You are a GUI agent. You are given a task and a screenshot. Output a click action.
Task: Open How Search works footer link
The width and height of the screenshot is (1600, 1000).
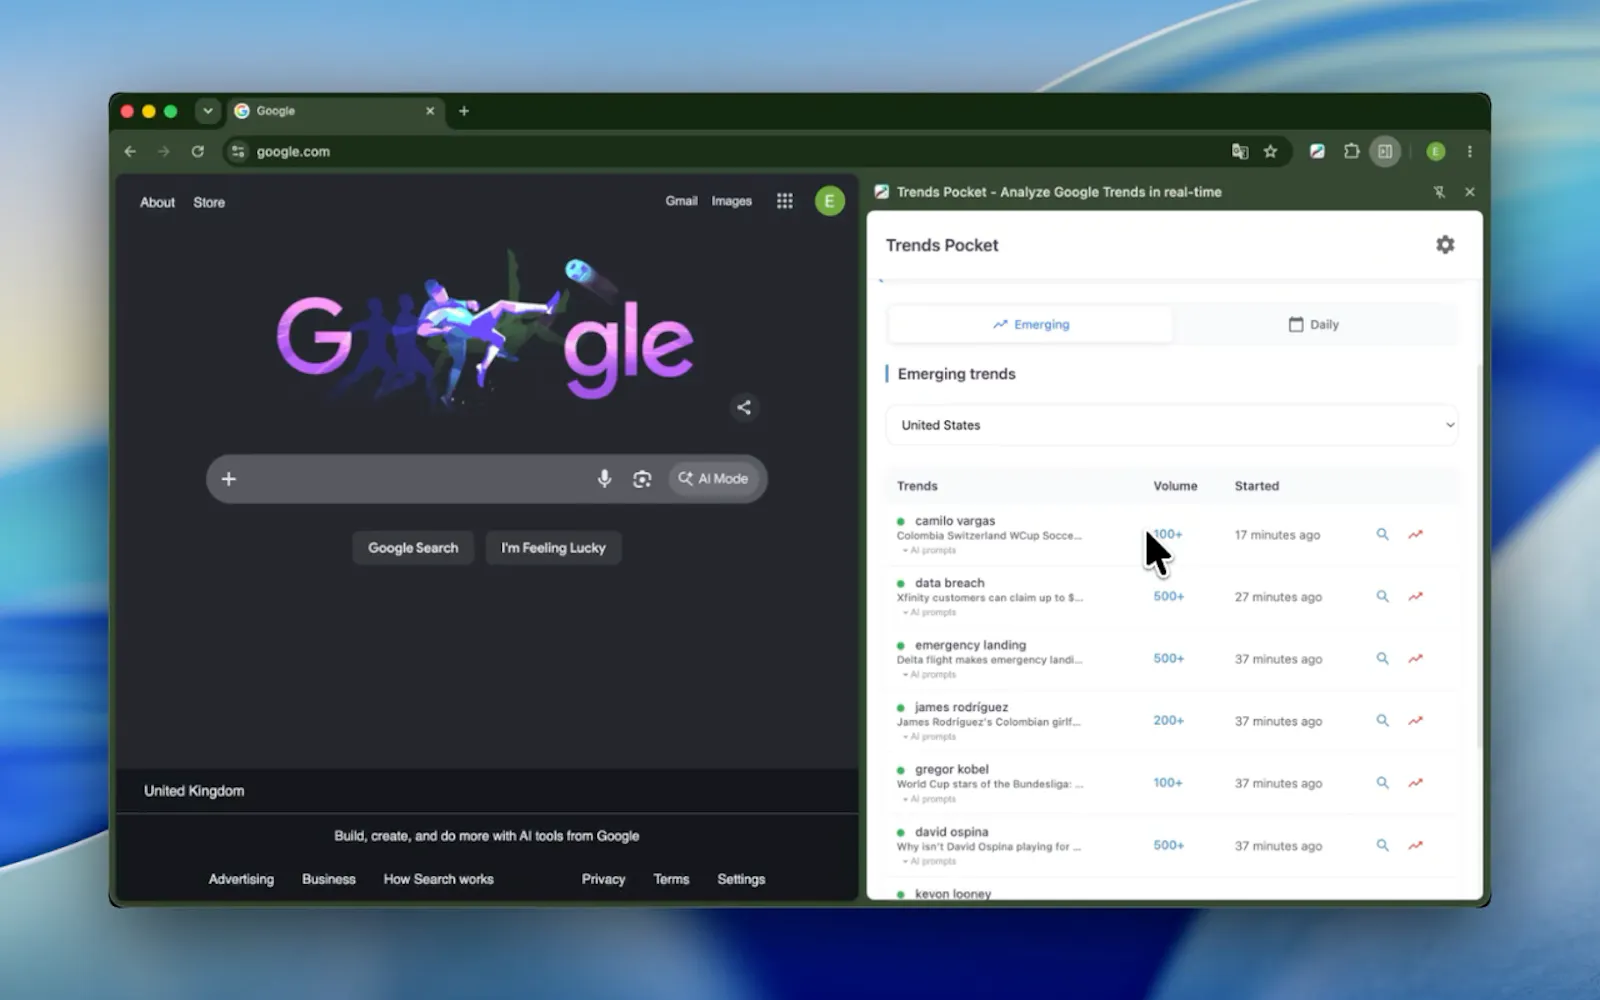[x=439, y=879]
